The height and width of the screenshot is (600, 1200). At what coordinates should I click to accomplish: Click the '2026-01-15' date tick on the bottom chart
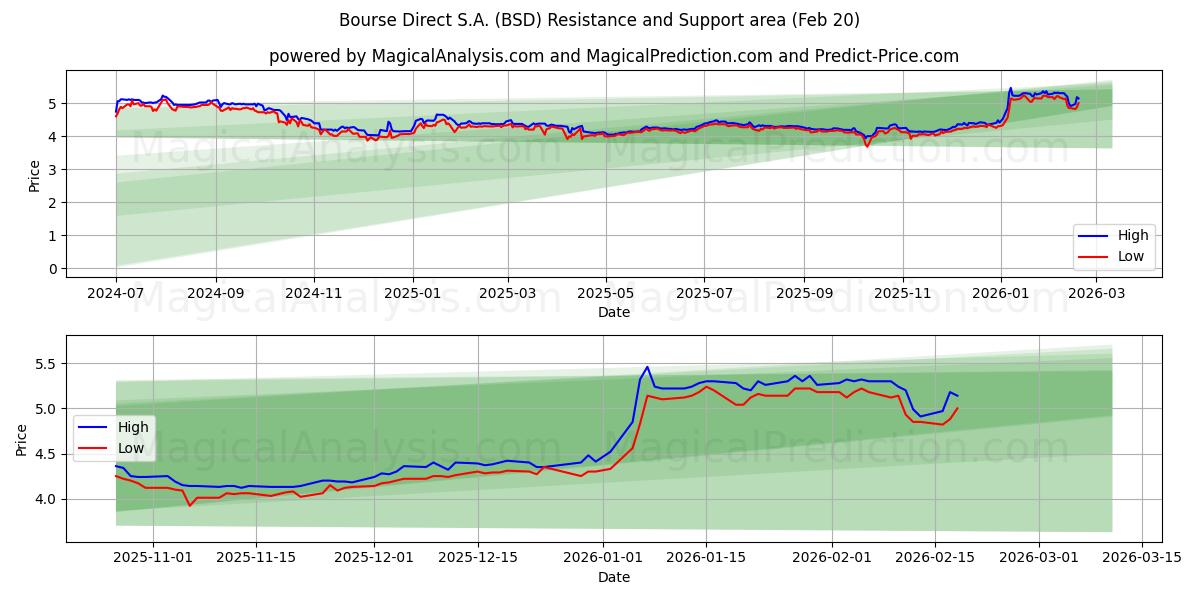(706, 559)
